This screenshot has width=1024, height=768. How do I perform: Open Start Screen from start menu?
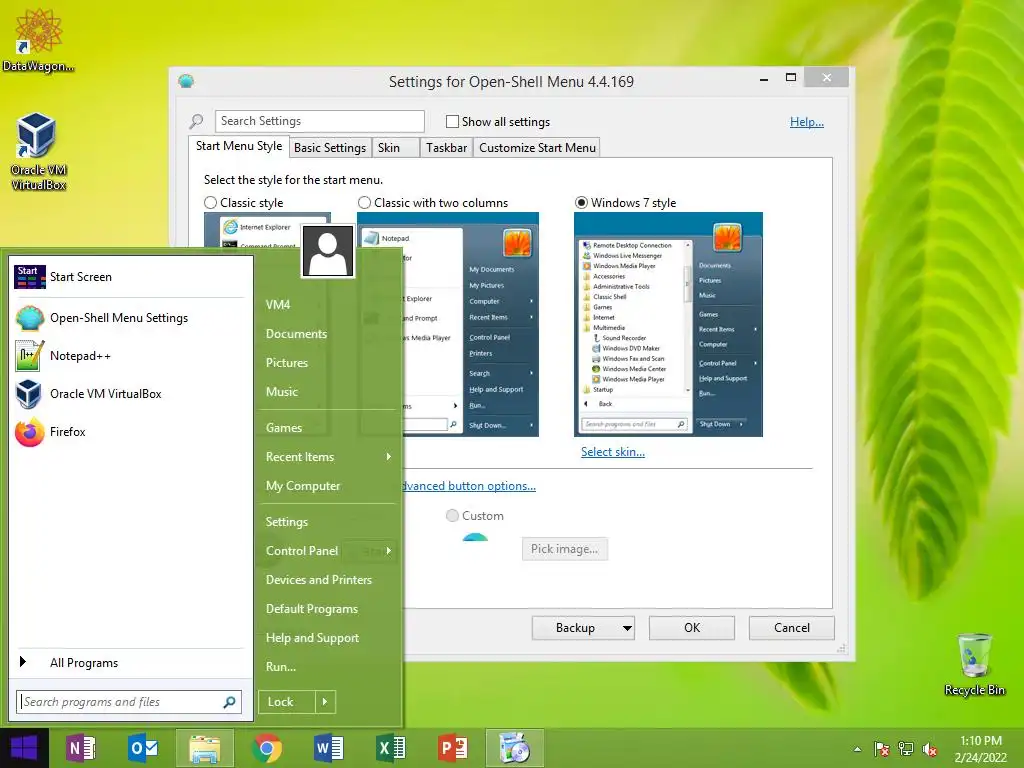click(131, 277)
